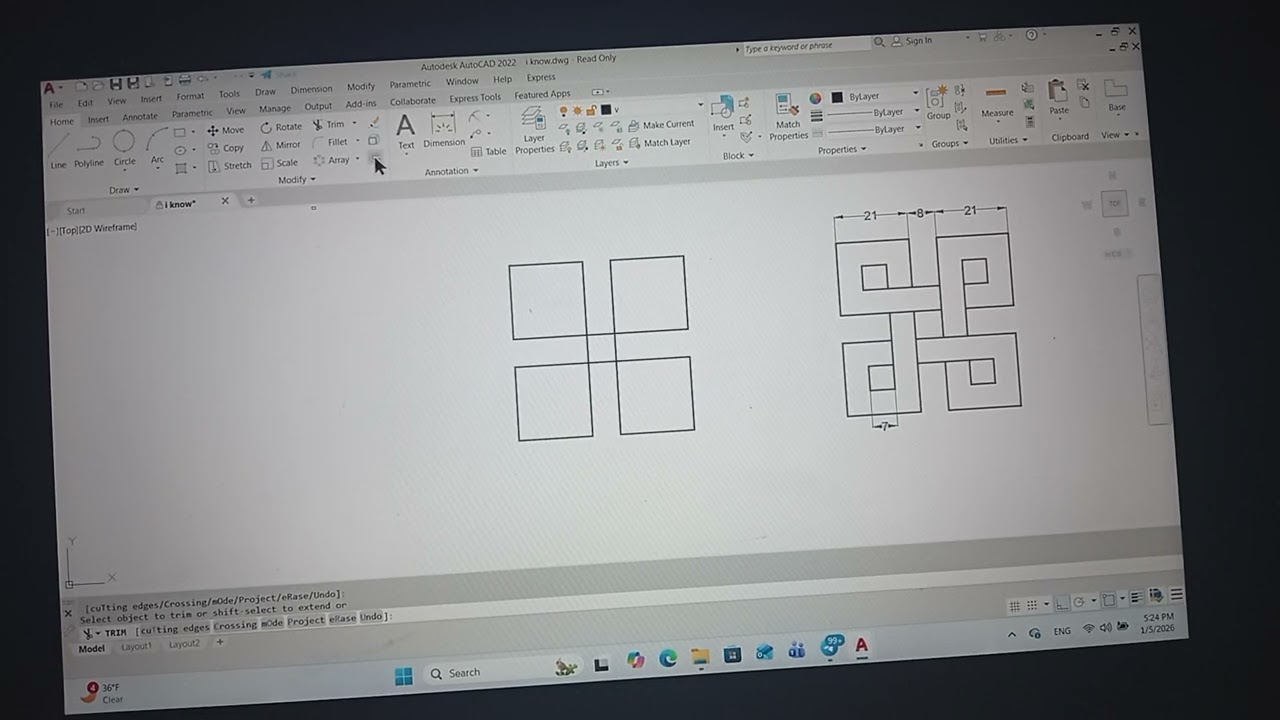Open Layer Properties manager
Screen dimensions: 1280x720
(534, 132)
